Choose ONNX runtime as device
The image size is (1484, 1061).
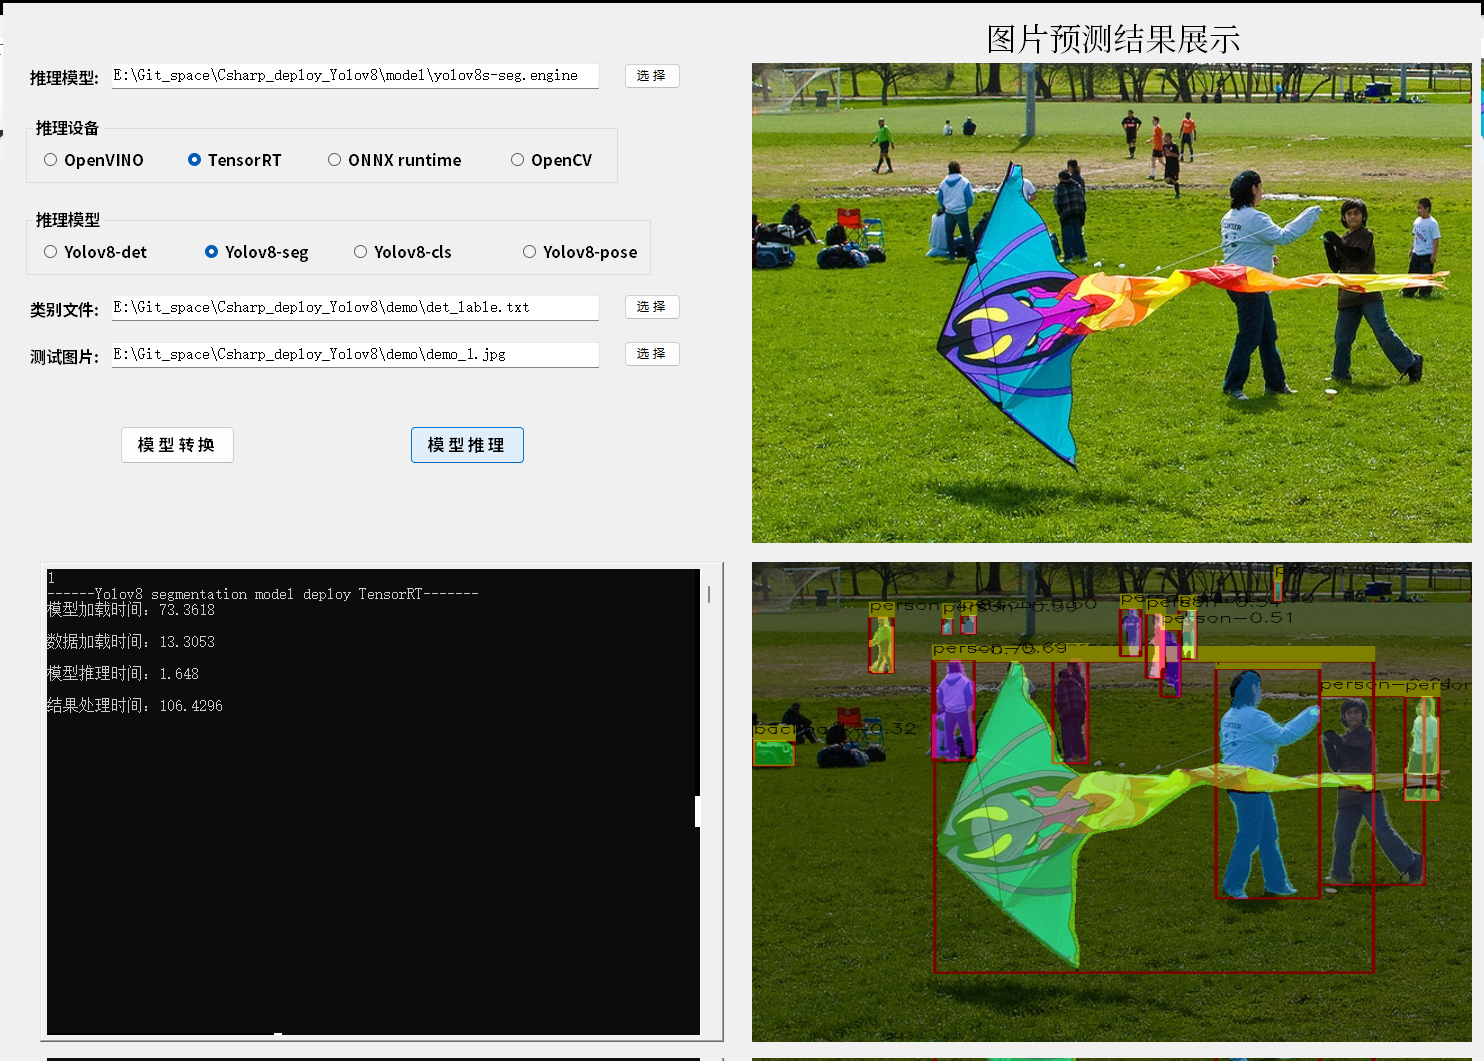[x=395, y=160]
